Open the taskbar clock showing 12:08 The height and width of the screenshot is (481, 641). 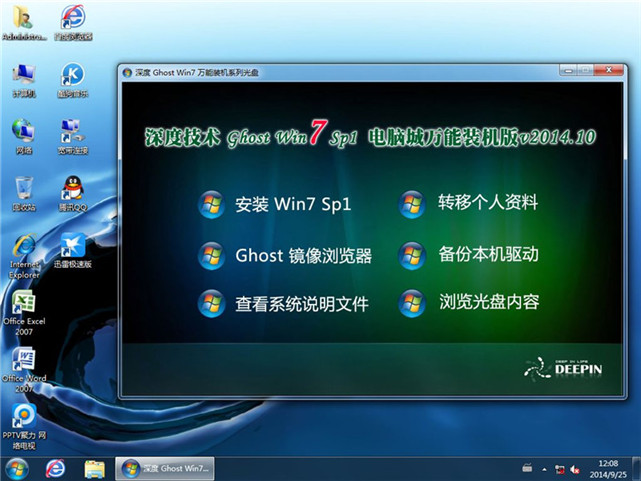point(608,469)
